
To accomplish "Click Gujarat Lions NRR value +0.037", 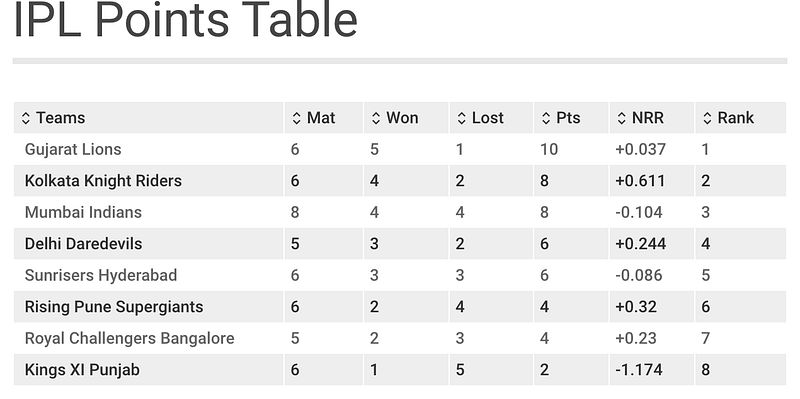I will click(640, 149).
